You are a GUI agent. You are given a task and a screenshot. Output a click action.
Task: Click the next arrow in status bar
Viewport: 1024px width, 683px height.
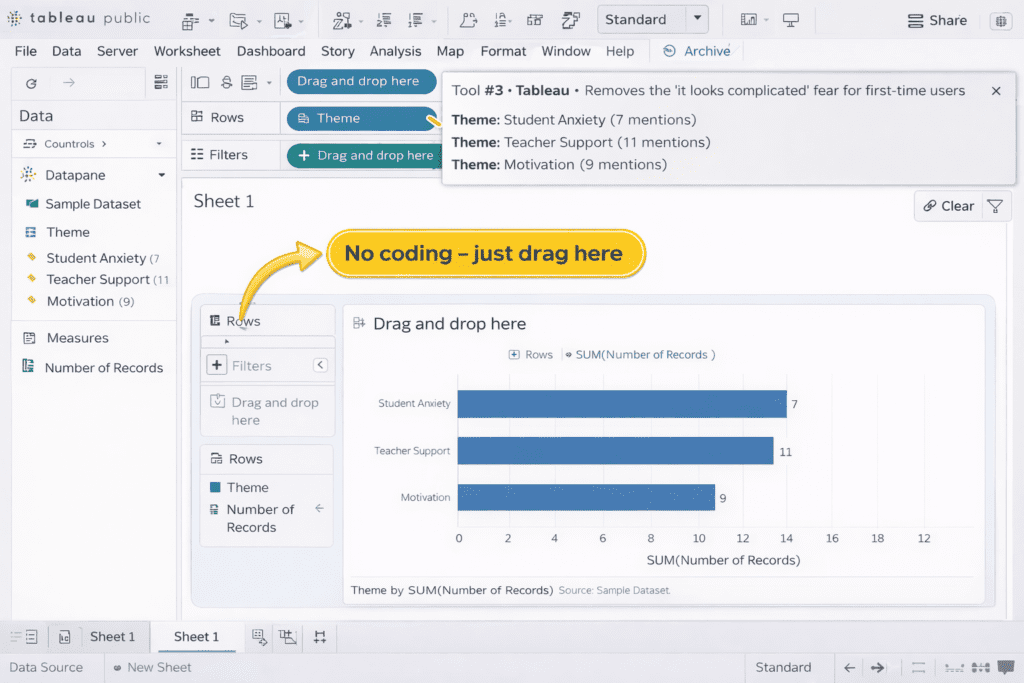pos(877,667)
